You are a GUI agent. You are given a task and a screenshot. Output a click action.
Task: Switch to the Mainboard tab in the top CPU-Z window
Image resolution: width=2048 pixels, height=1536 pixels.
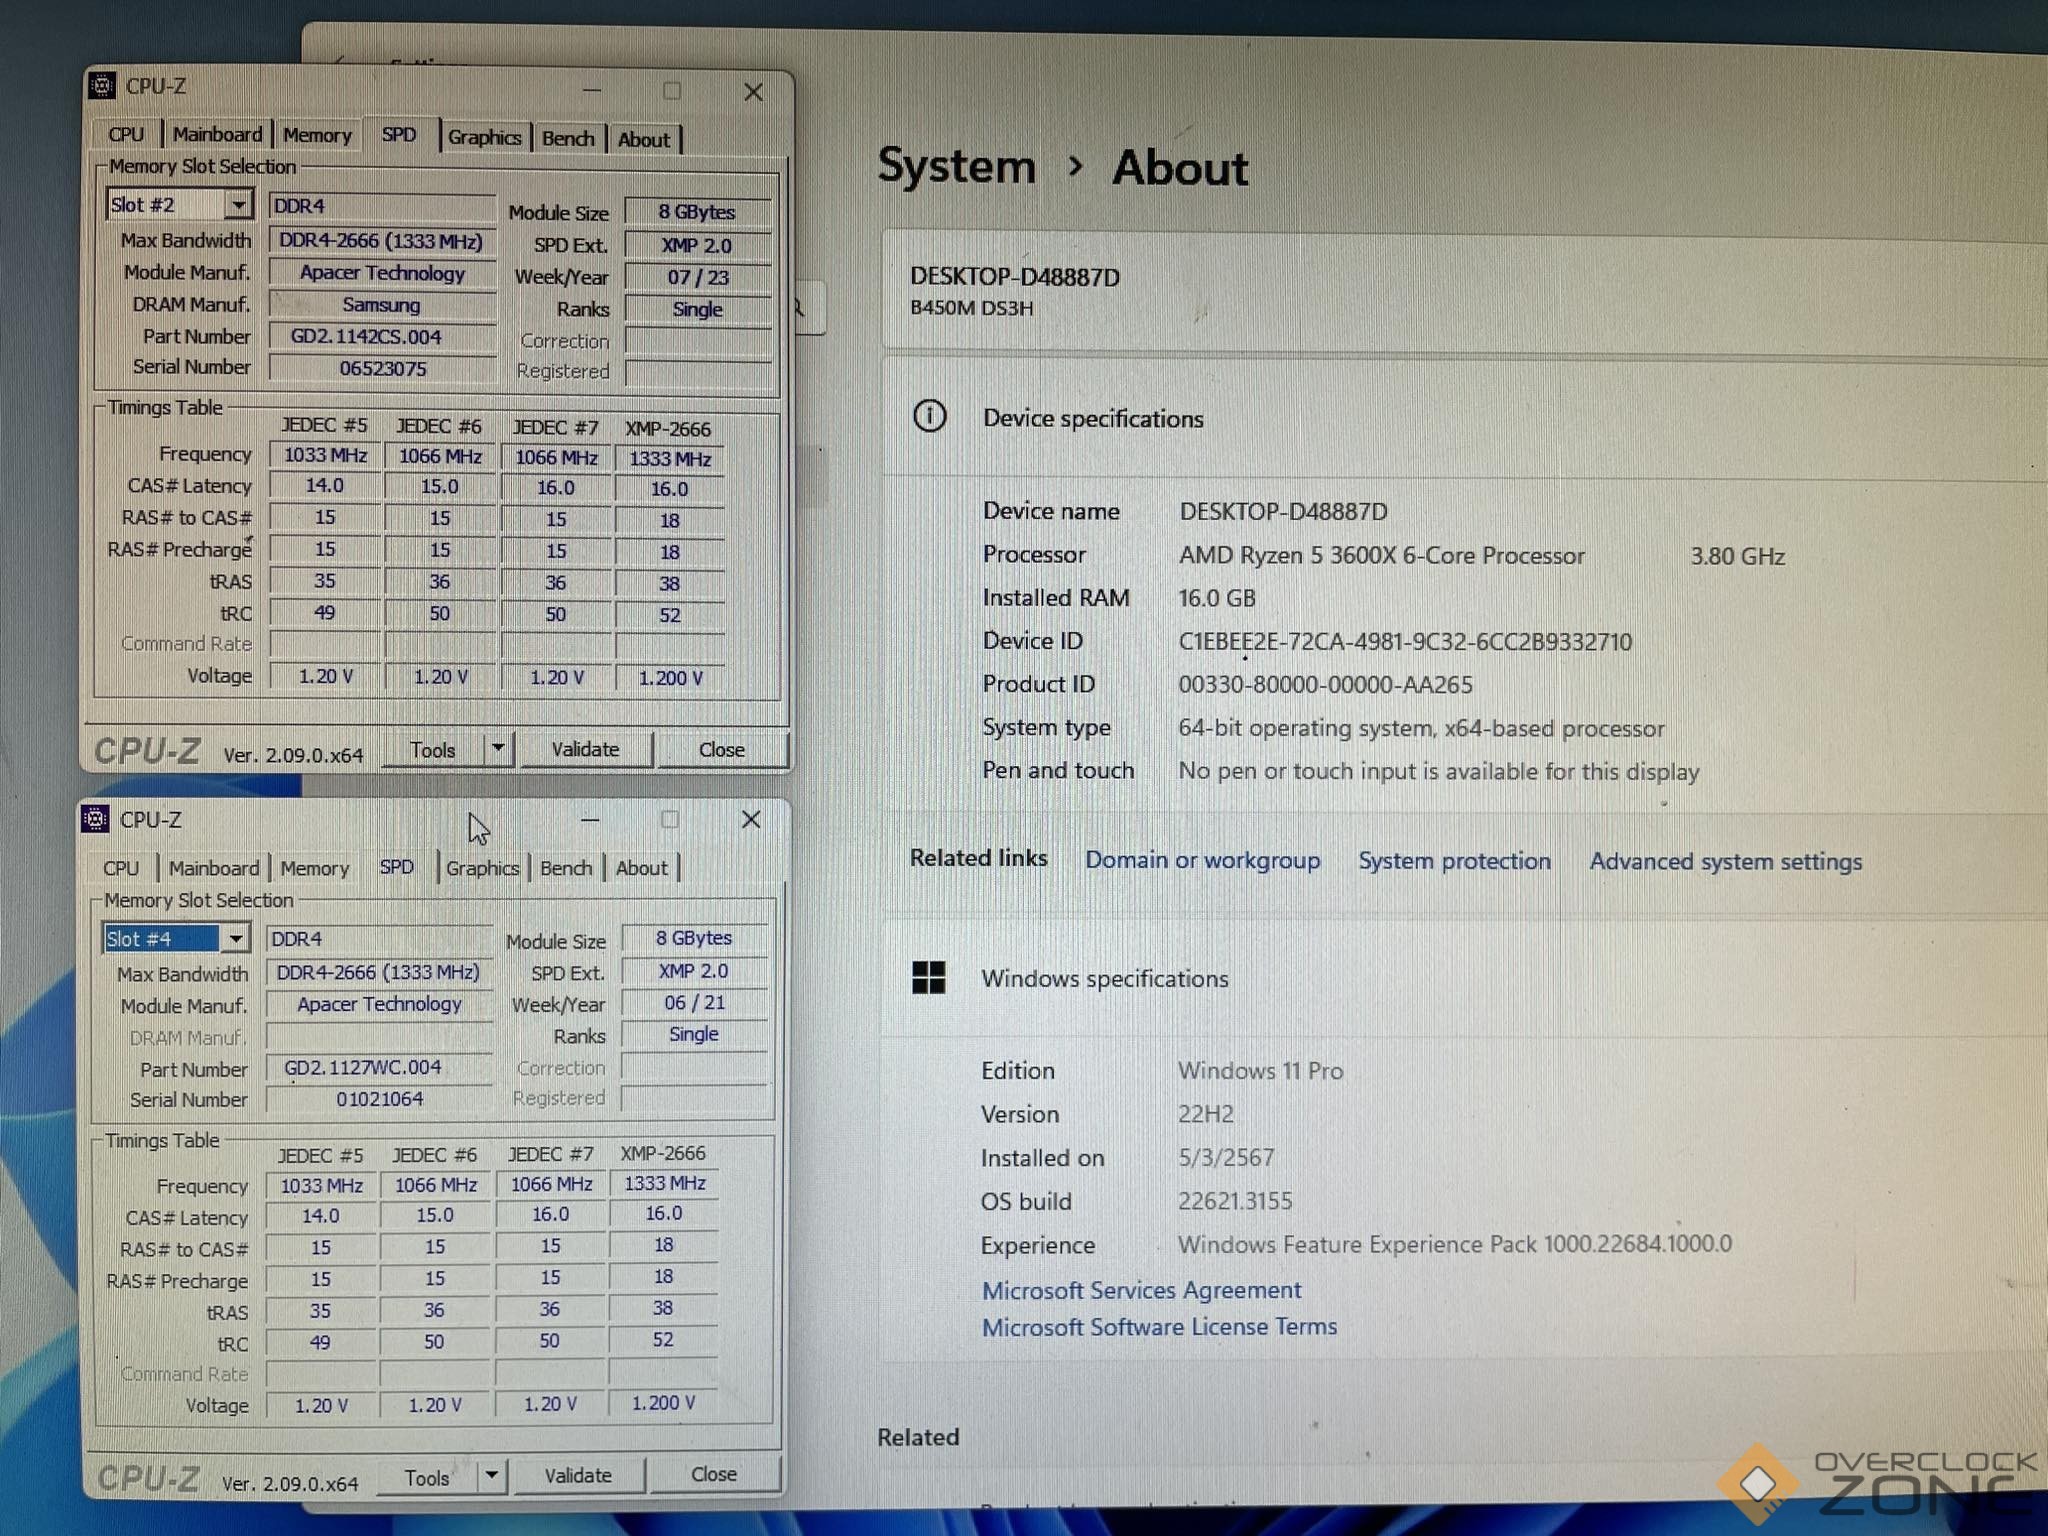pos(217,135)
